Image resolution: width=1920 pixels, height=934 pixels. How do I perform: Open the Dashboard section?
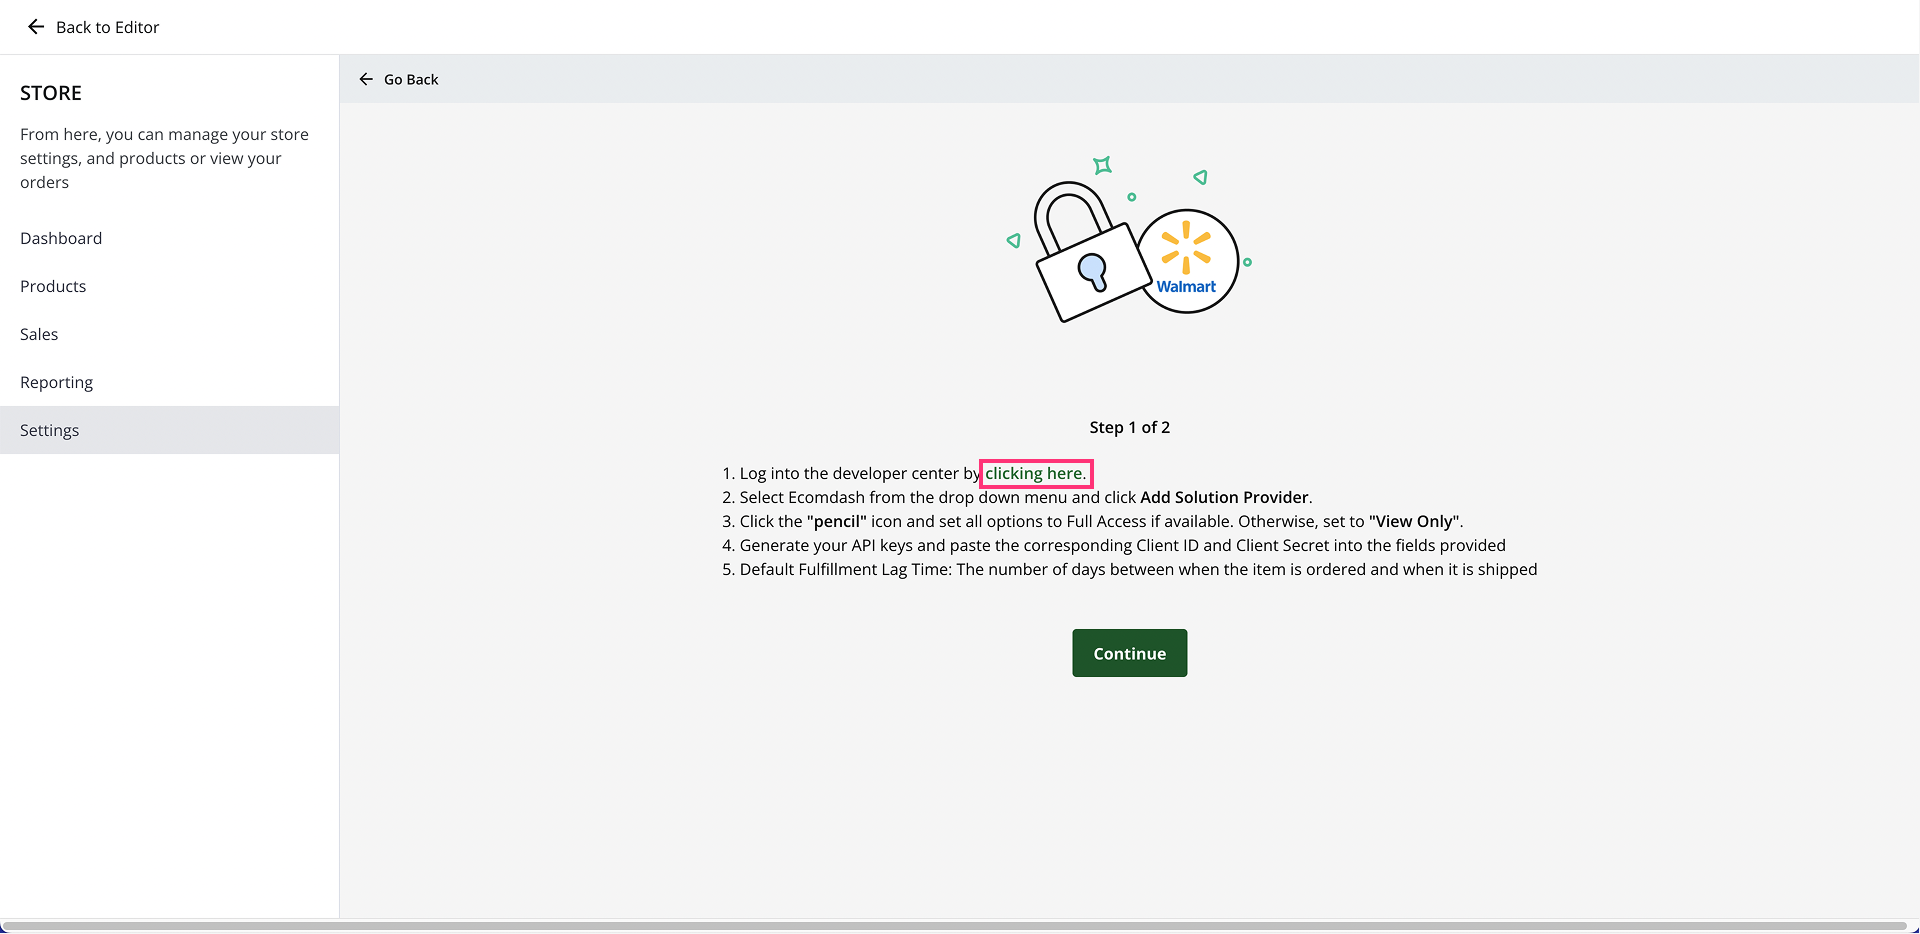coord(169,238)
